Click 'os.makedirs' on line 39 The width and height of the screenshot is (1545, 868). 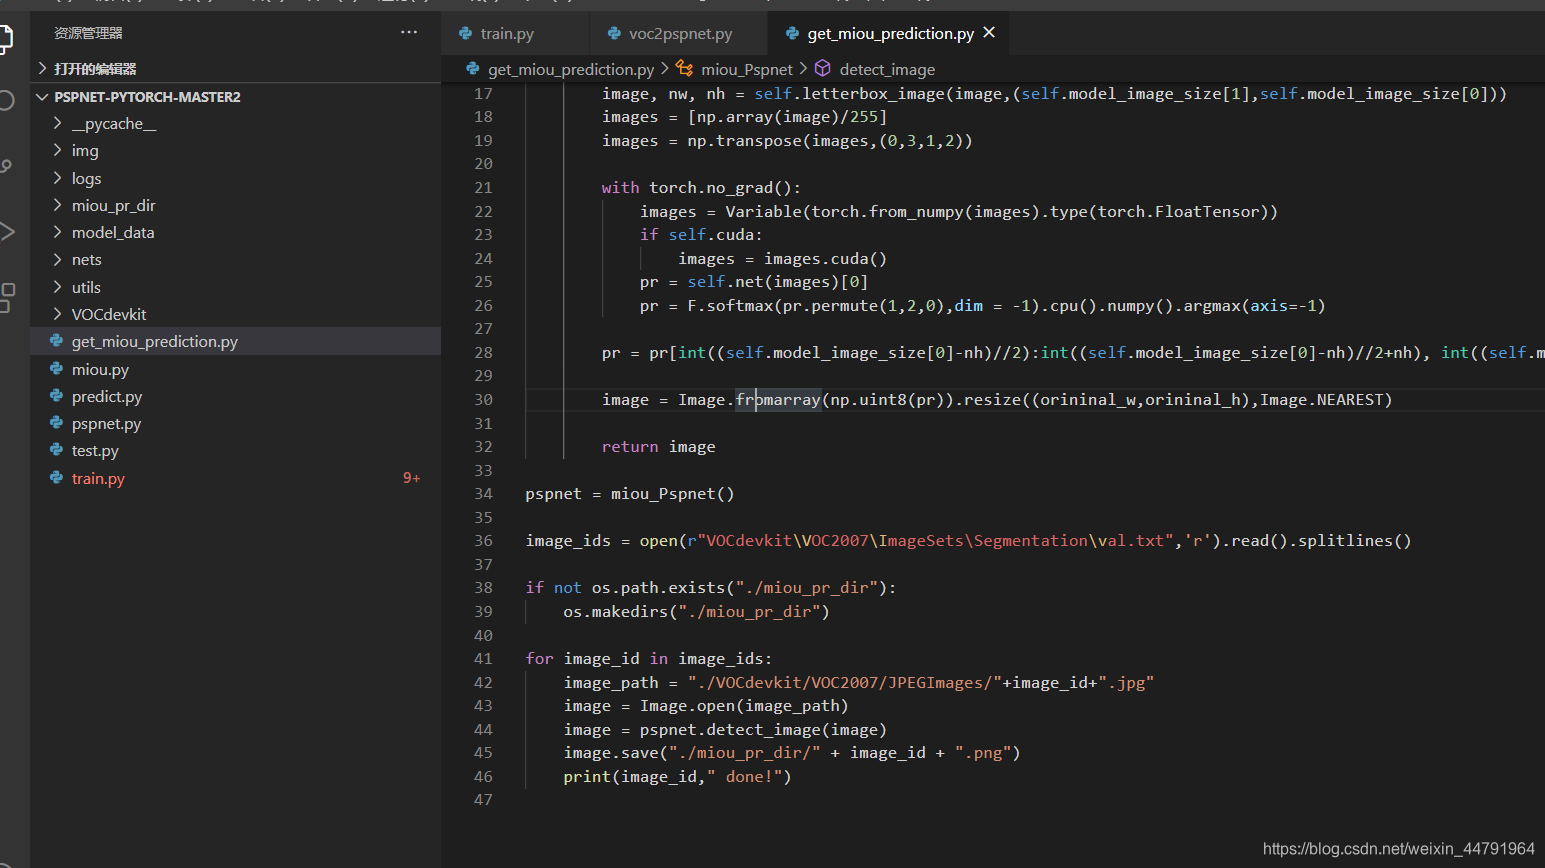click(x=615, y=611)
